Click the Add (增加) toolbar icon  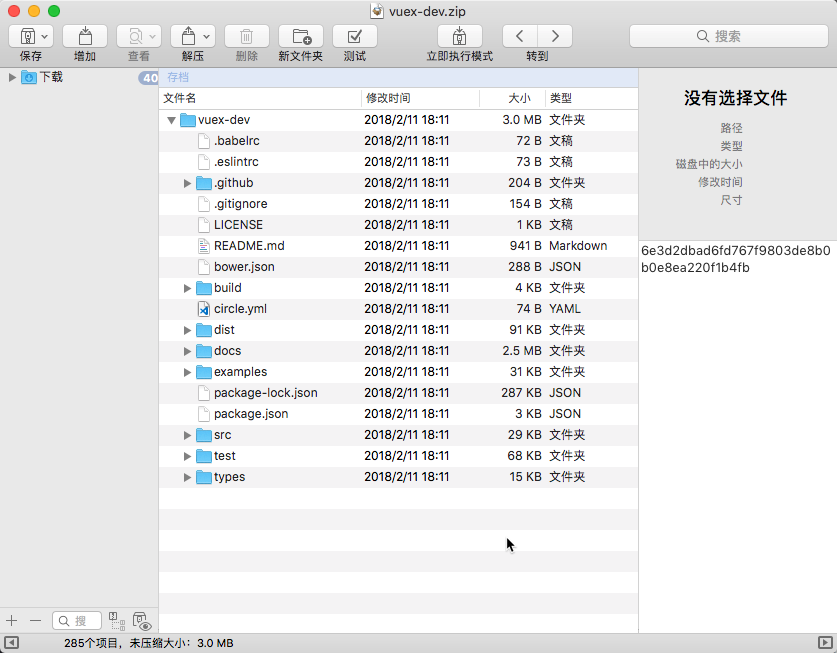pos(85,36)
